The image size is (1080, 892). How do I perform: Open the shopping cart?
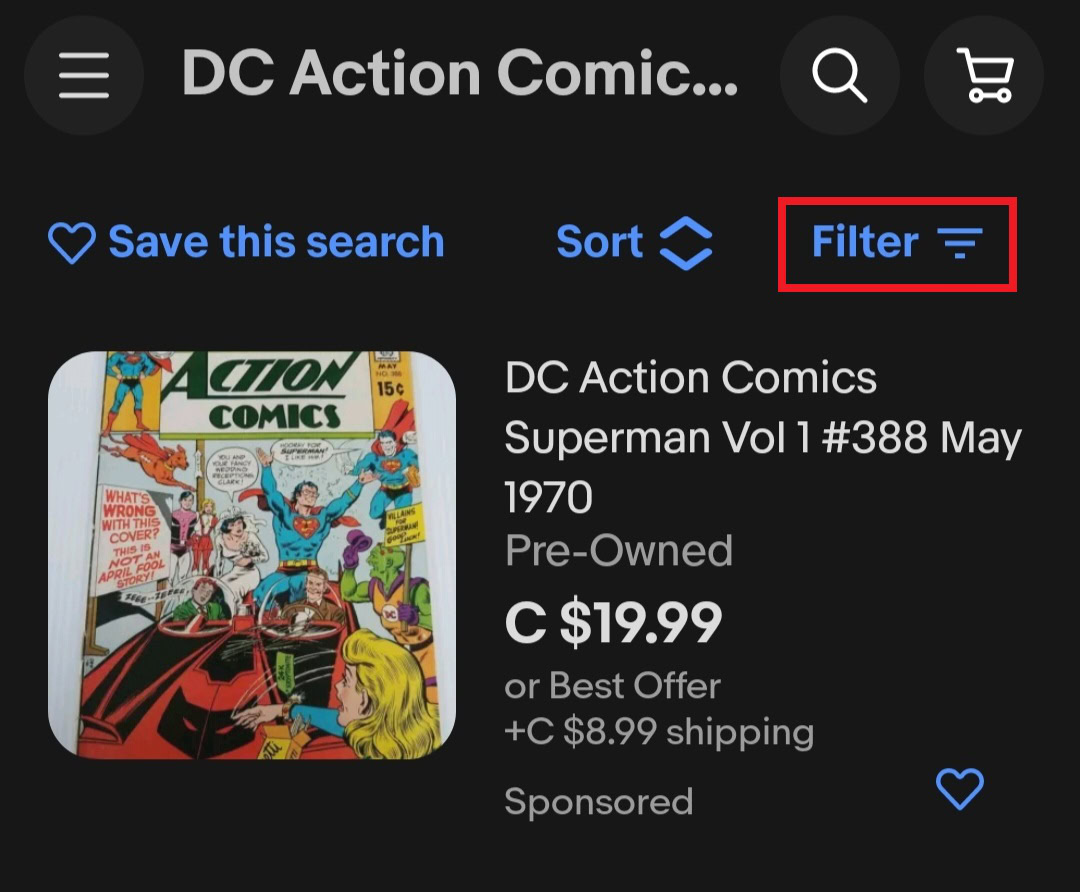pyautogui.click(x=984, y=75)
